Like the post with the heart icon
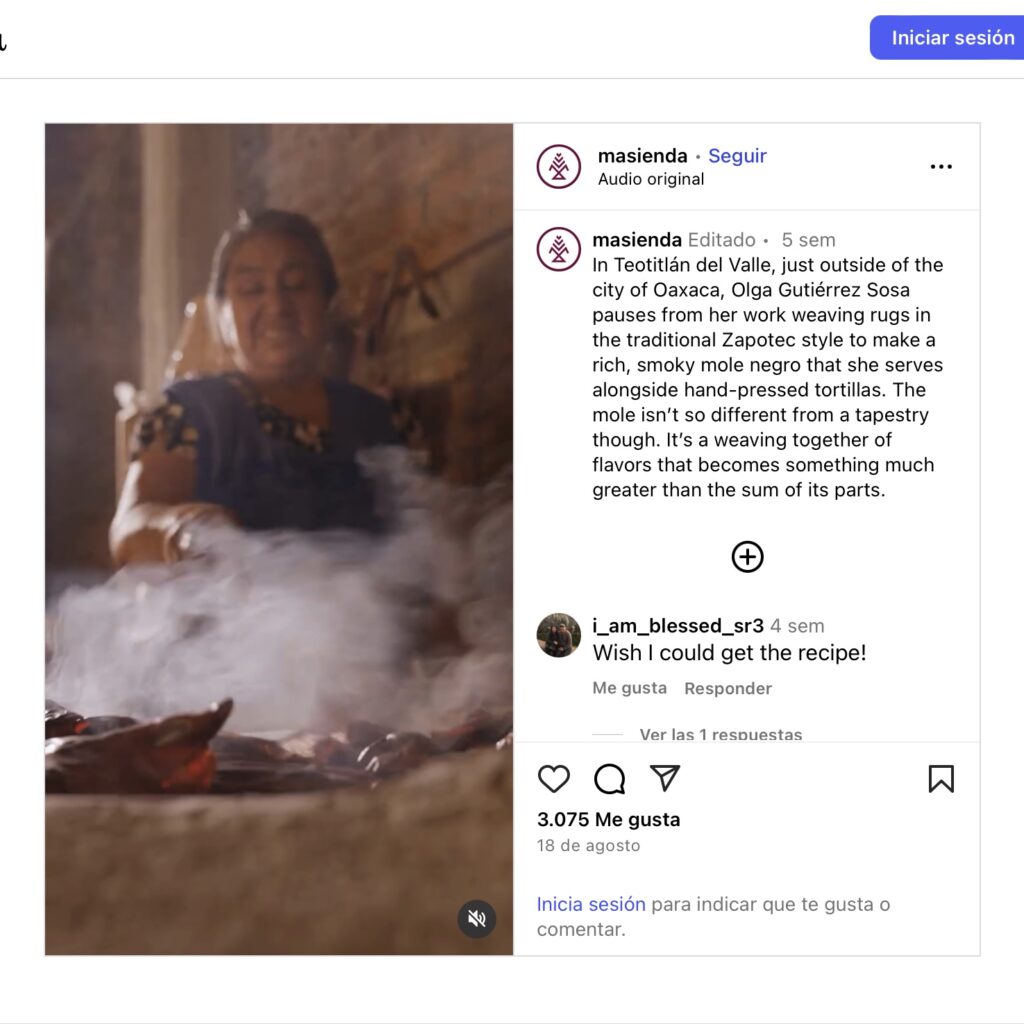The height and width of the screenshot is (1024, 1024). (x=553, y=779)
